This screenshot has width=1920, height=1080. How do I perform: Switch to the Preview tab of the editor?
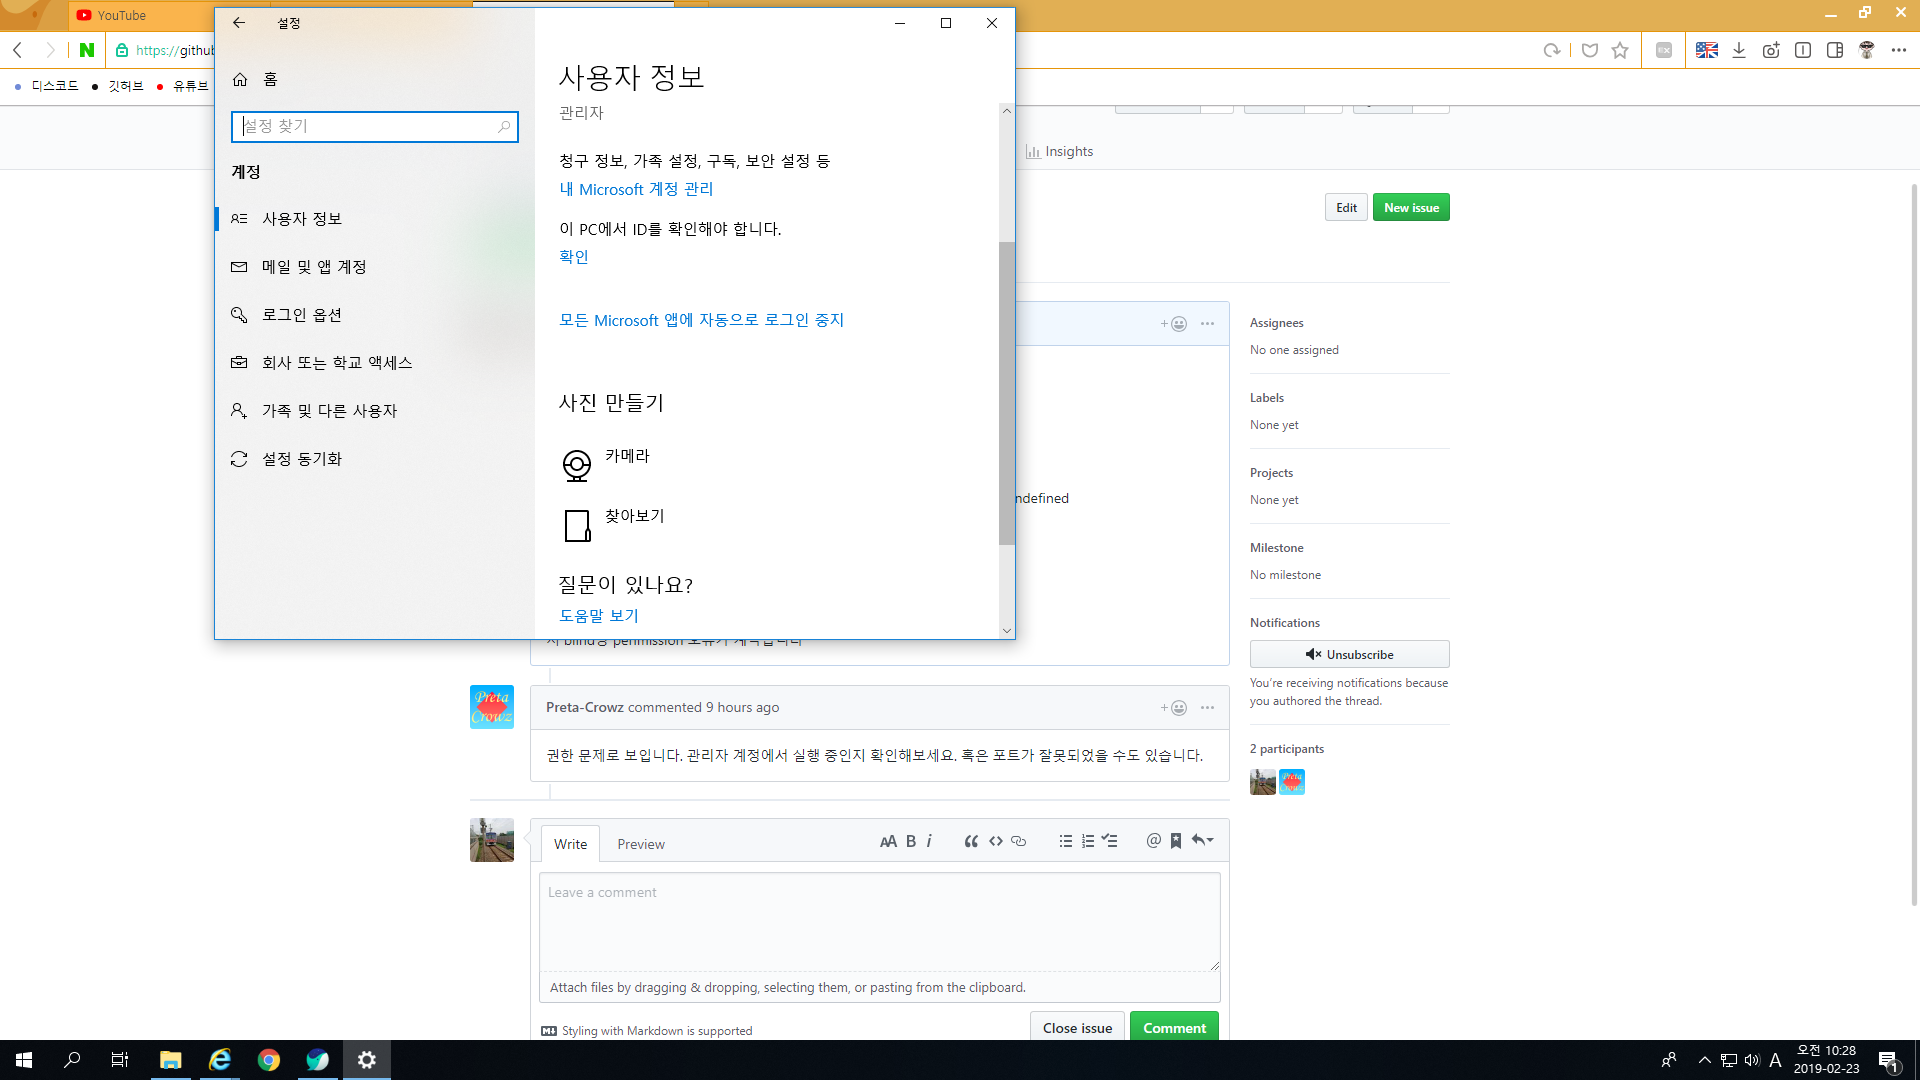point(641,843)
